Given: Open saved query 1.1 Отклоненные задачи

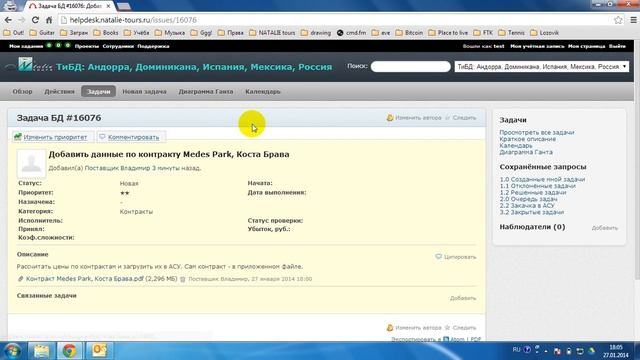Looking at the screenshot, I should coord(538,186).
